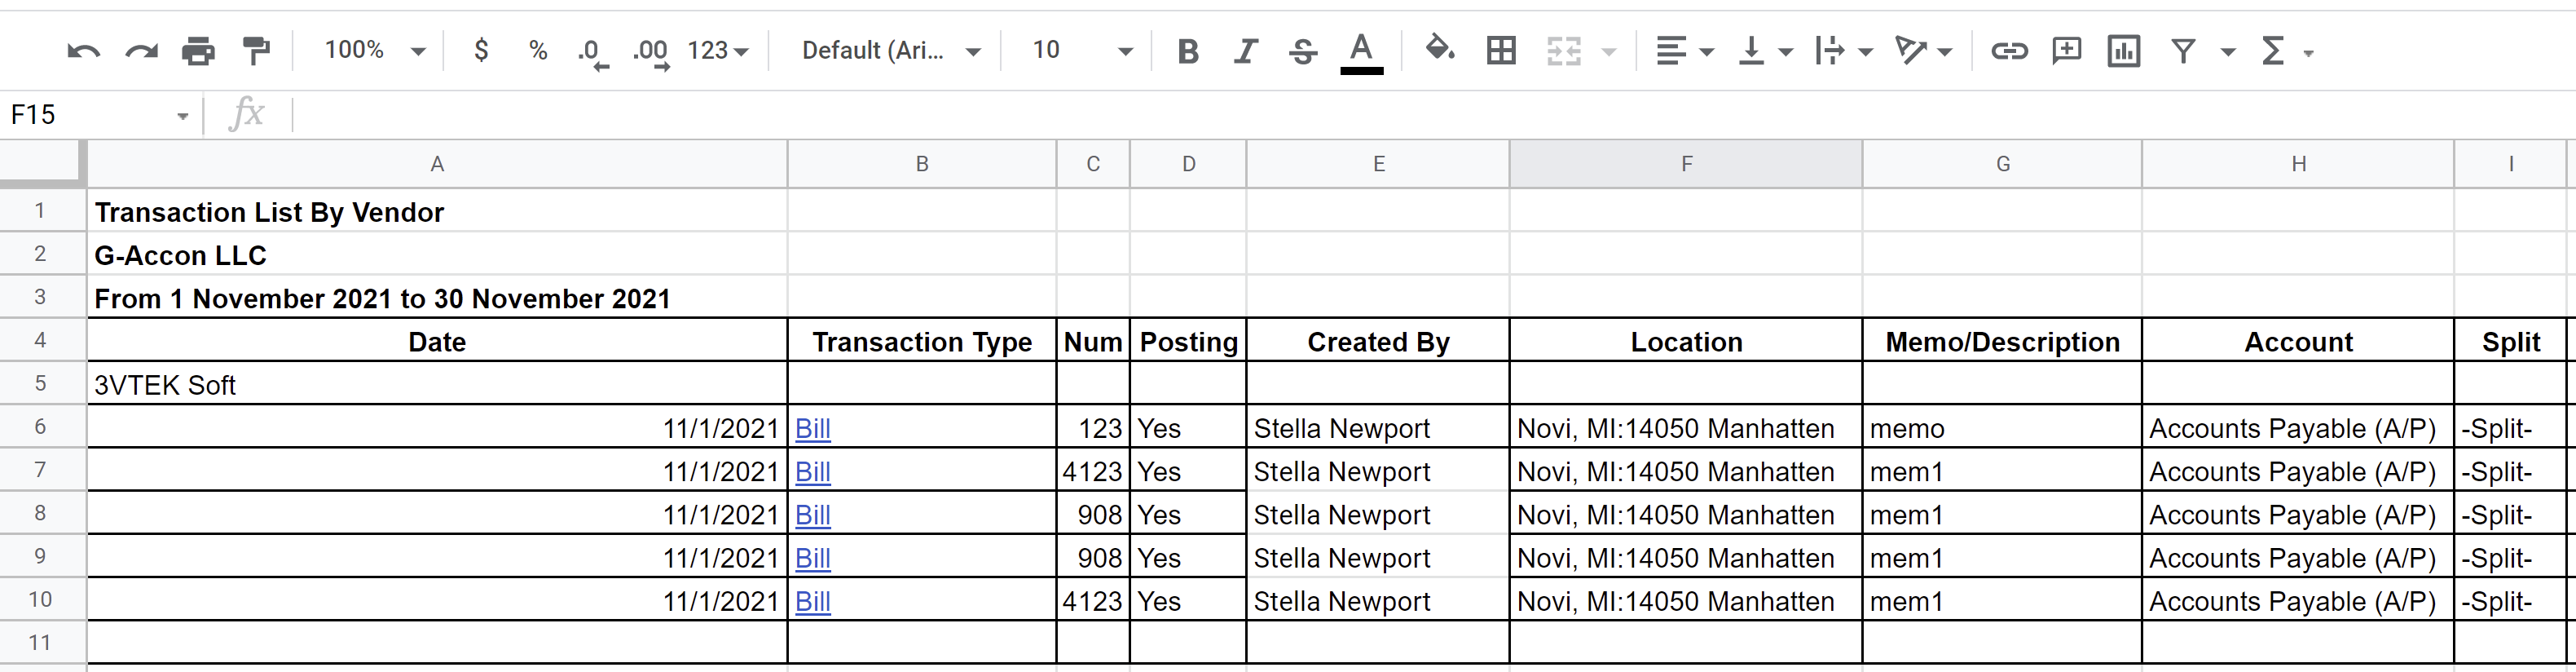2576x672 pixels.
Task: Select the 'G-Accon LLC' cell
Action: point(437,254)
